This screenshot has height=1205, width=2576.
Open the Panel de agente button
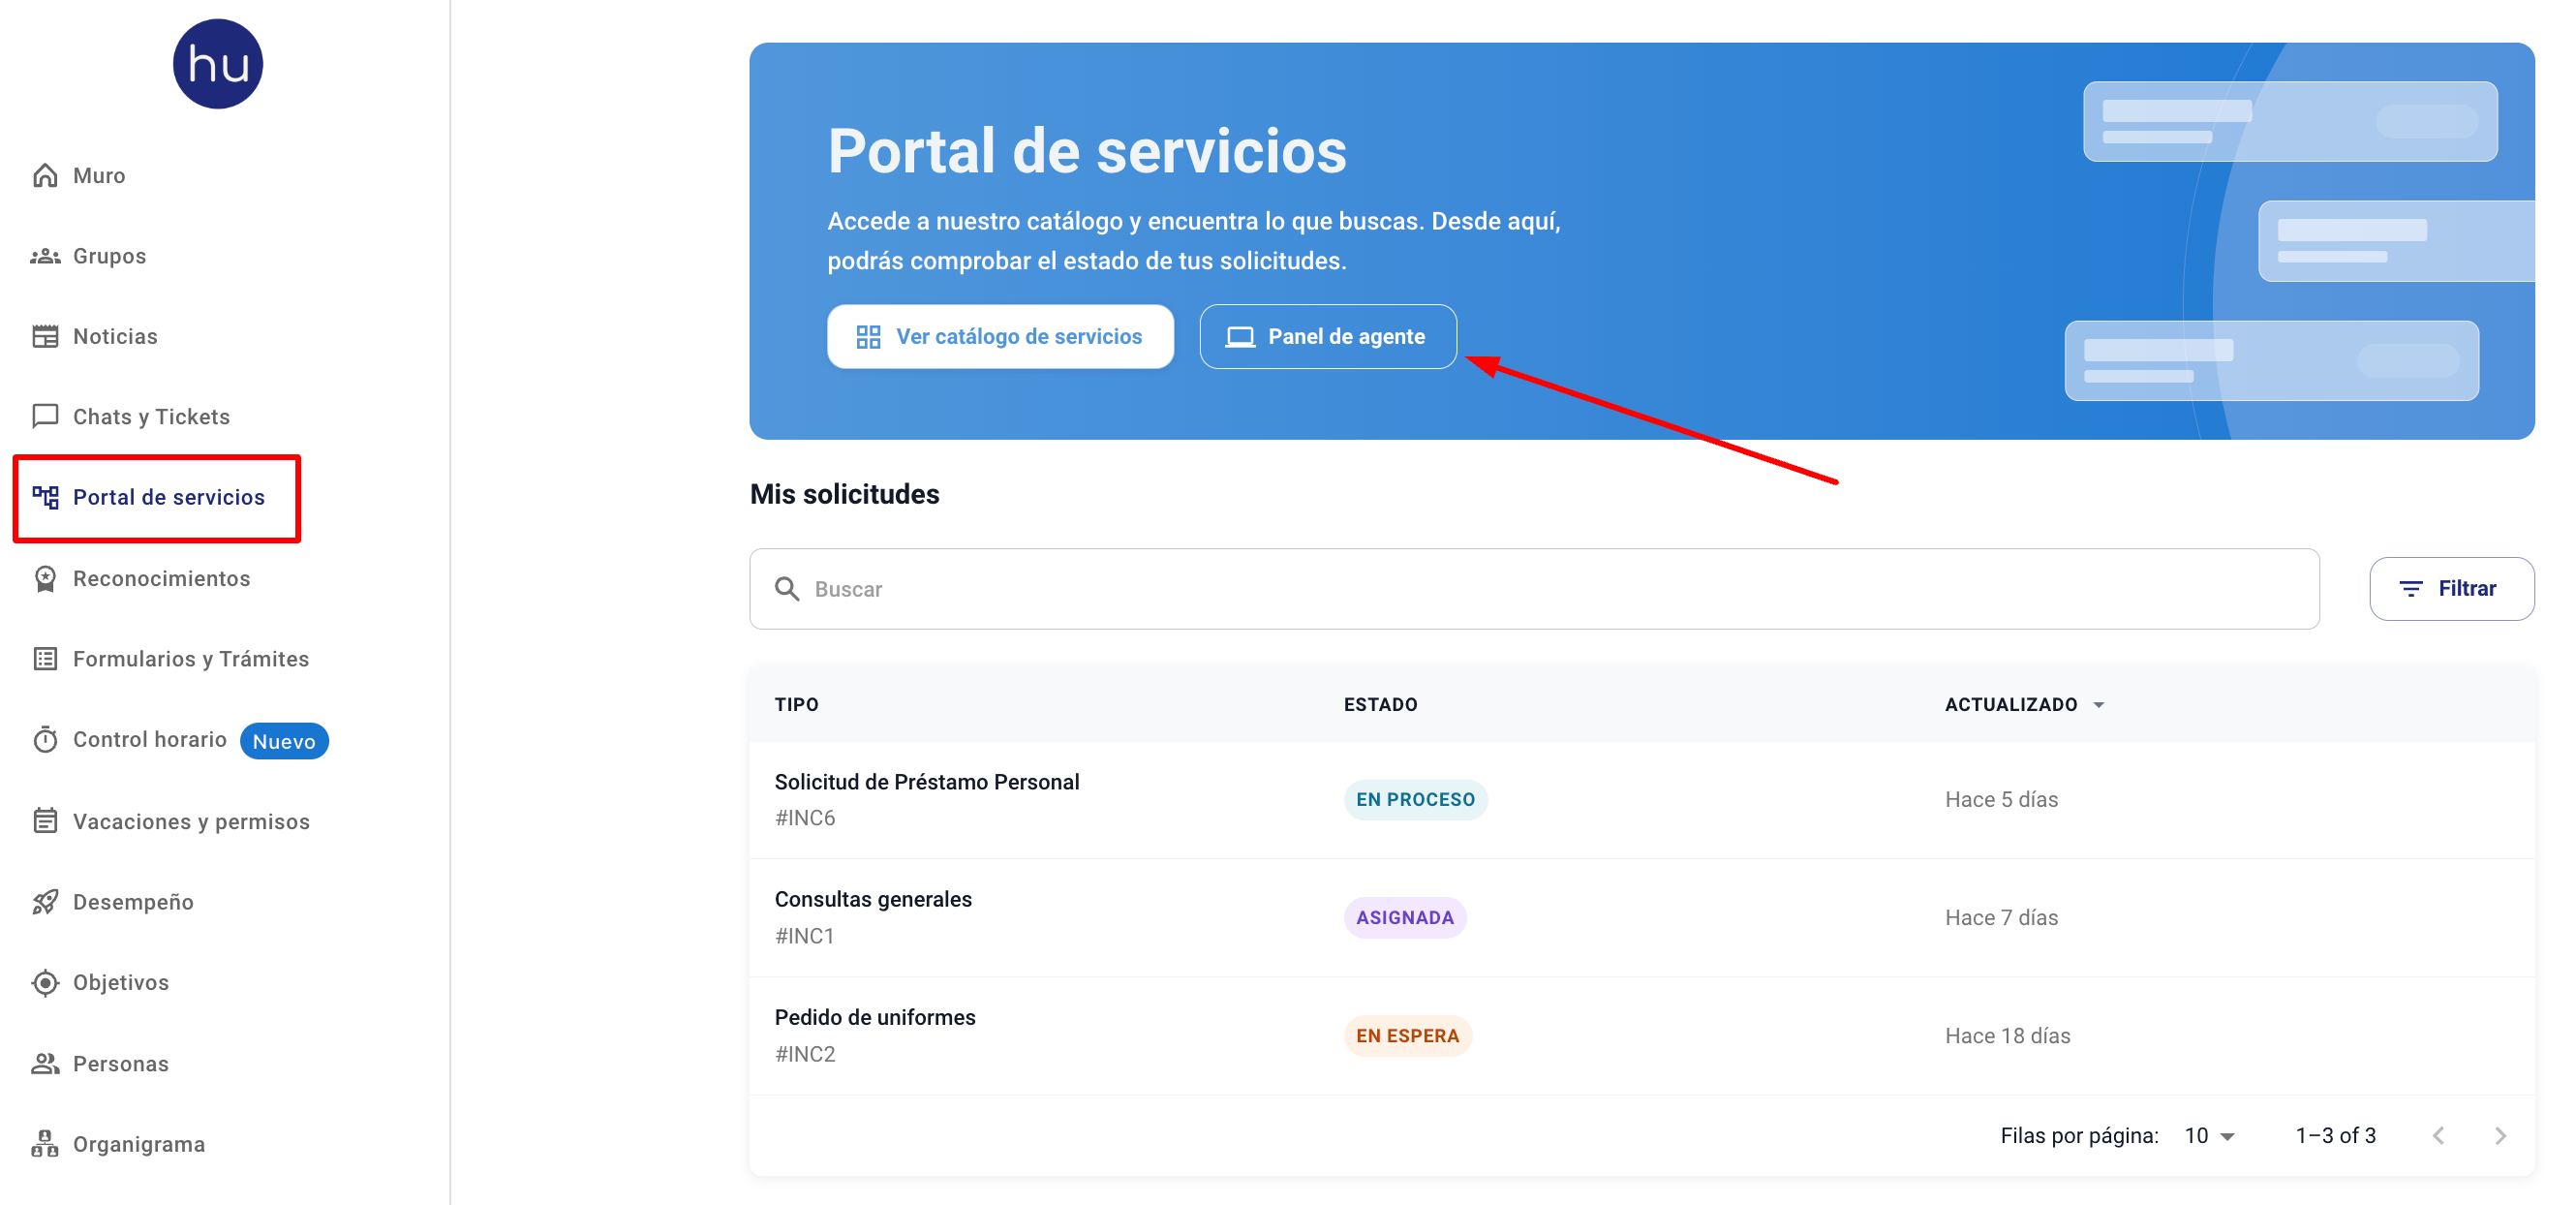tap(1327, 337)
